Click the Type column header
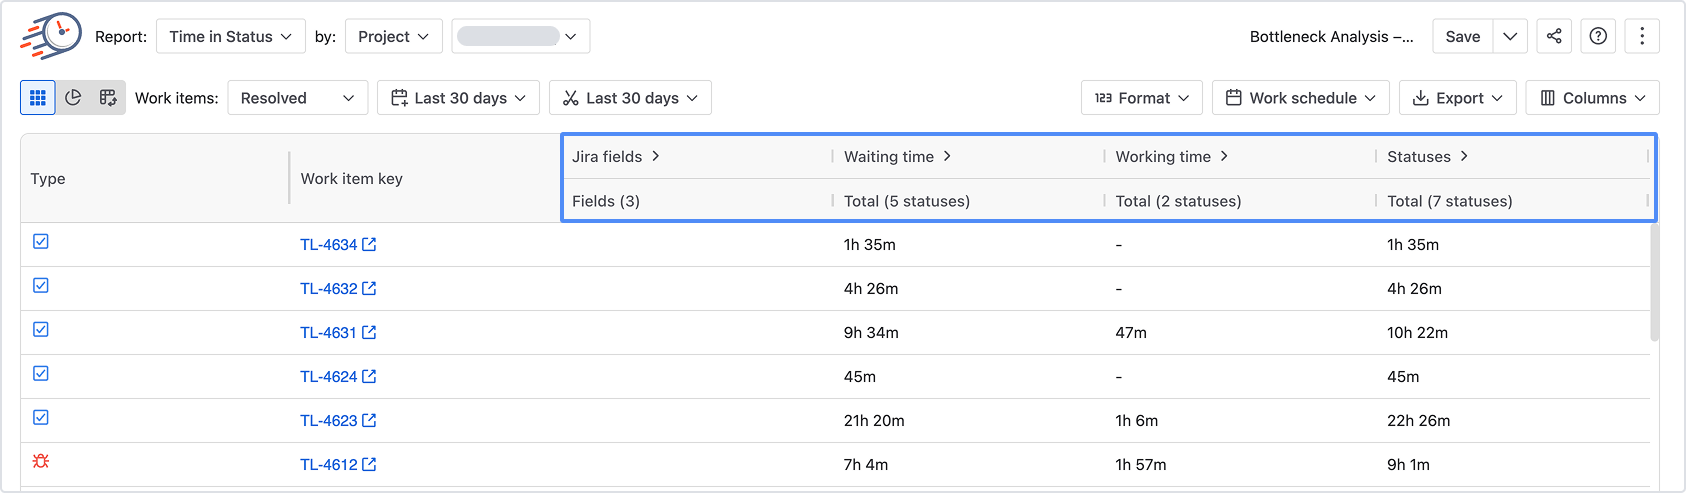 [48, 178]
